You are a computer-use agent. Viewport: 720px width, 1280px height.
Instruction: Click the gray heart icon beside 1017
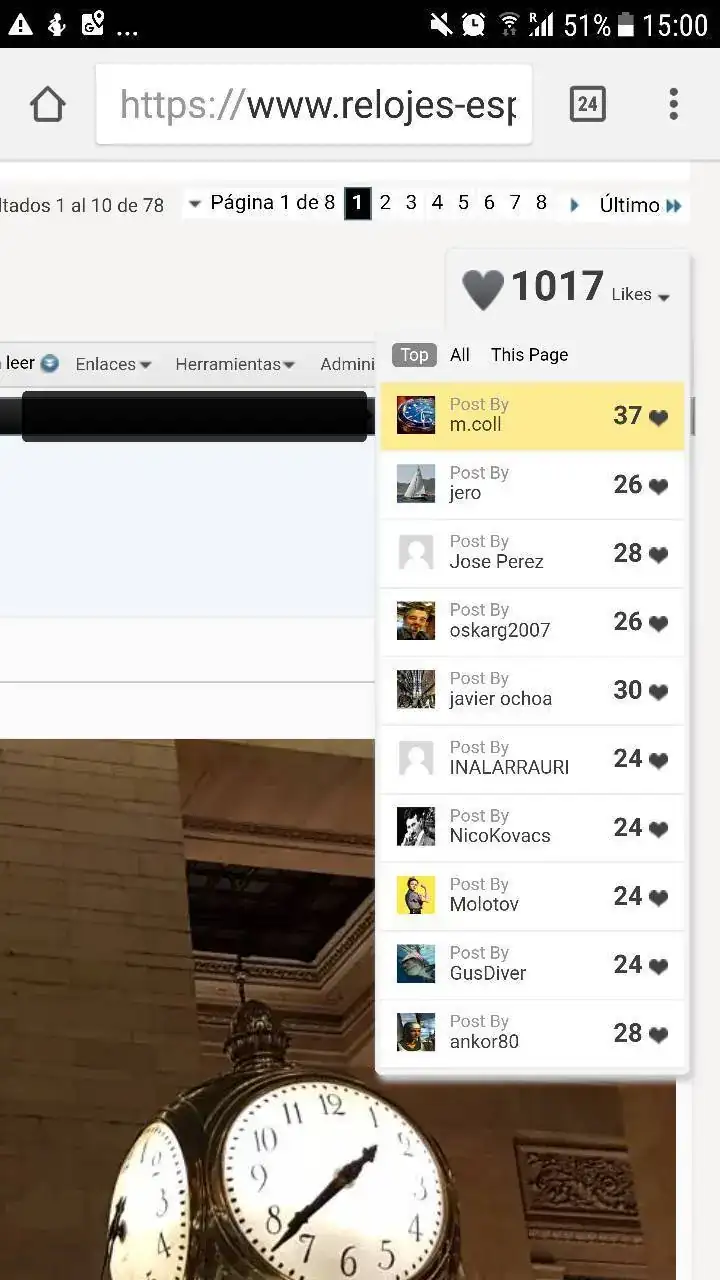[x=483, y=290]
